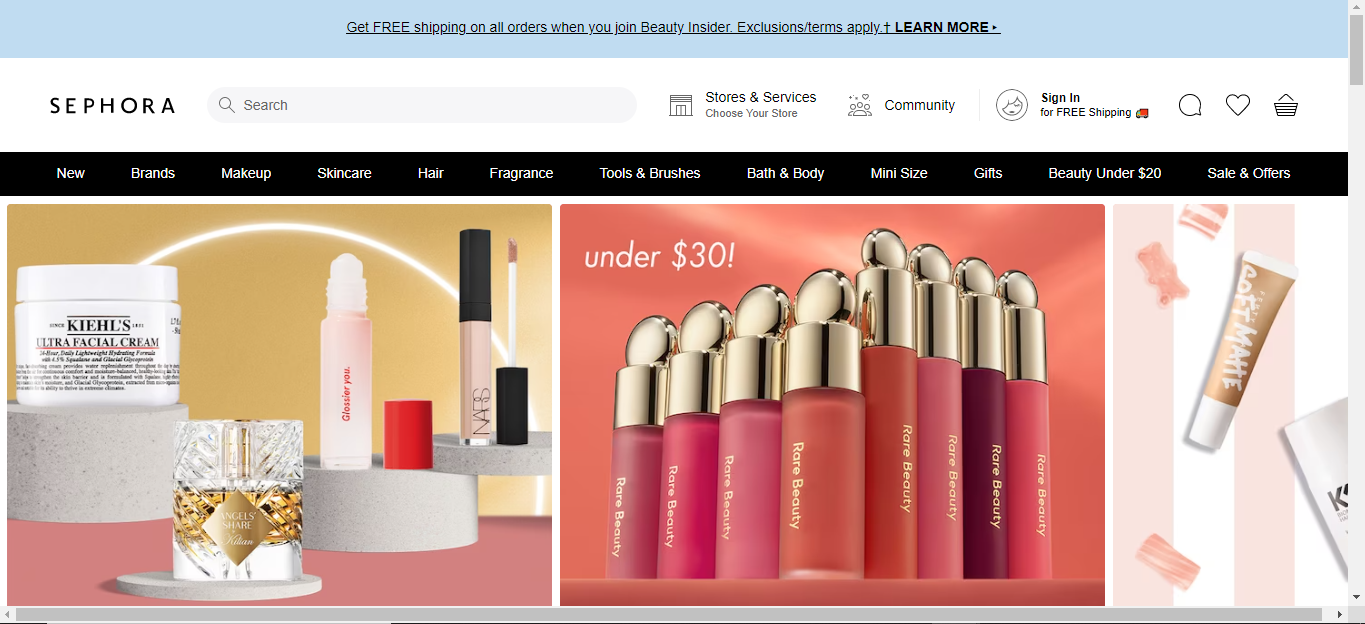Open the Rare Beauty under $30 banner
The height and width of the screenshot is (624, 1365).
coord(832,405)
